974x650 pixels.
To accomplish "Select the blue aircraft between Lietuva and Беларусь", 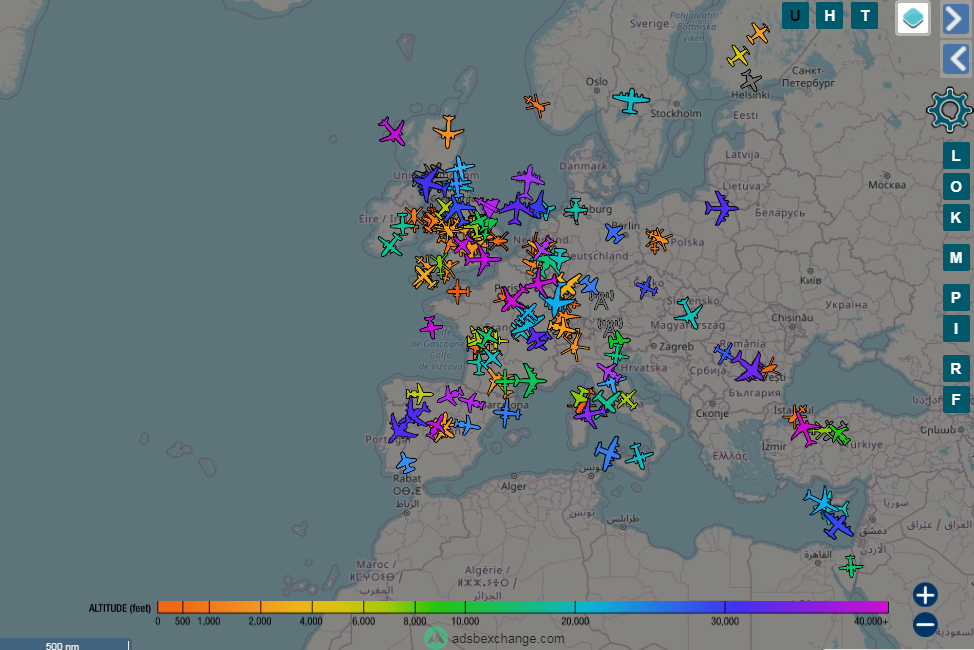I will 721,208.
